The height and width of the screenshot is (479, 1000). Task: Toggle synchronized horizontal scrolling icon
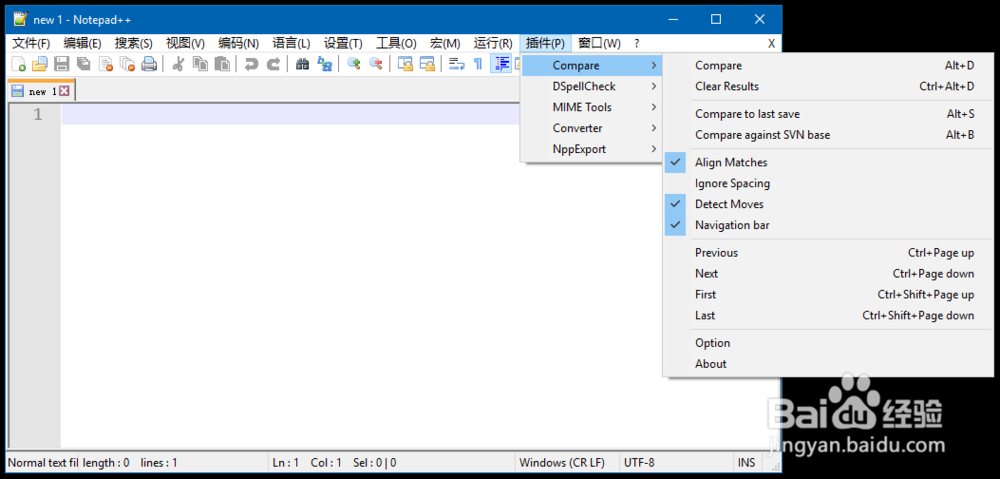point(427,63)
